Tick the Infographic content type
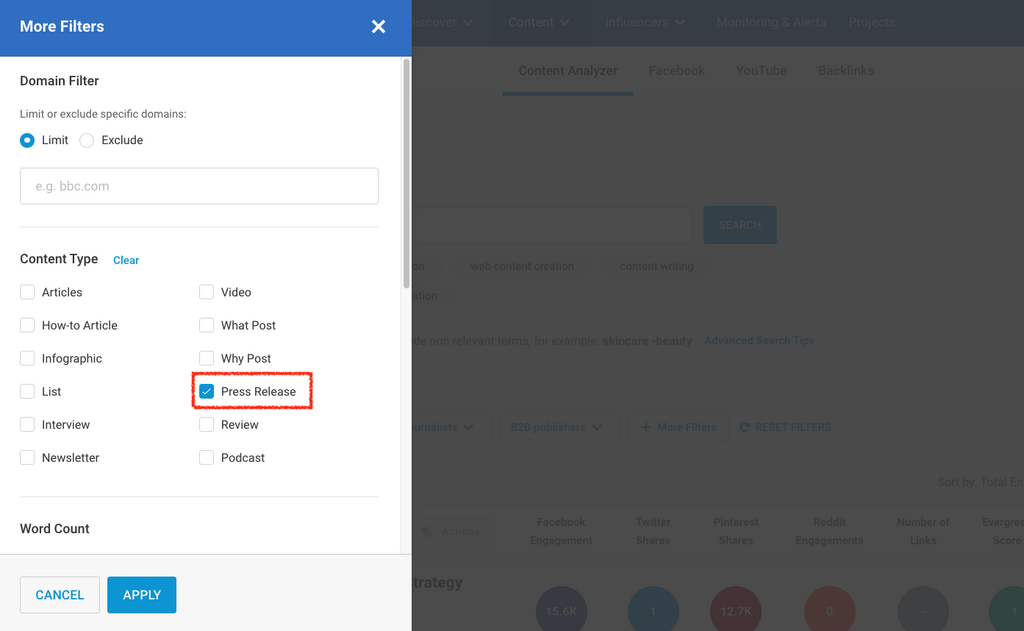Image resolution: width=1024 pixels, height=631 pixels. click(x=28, y=358)
